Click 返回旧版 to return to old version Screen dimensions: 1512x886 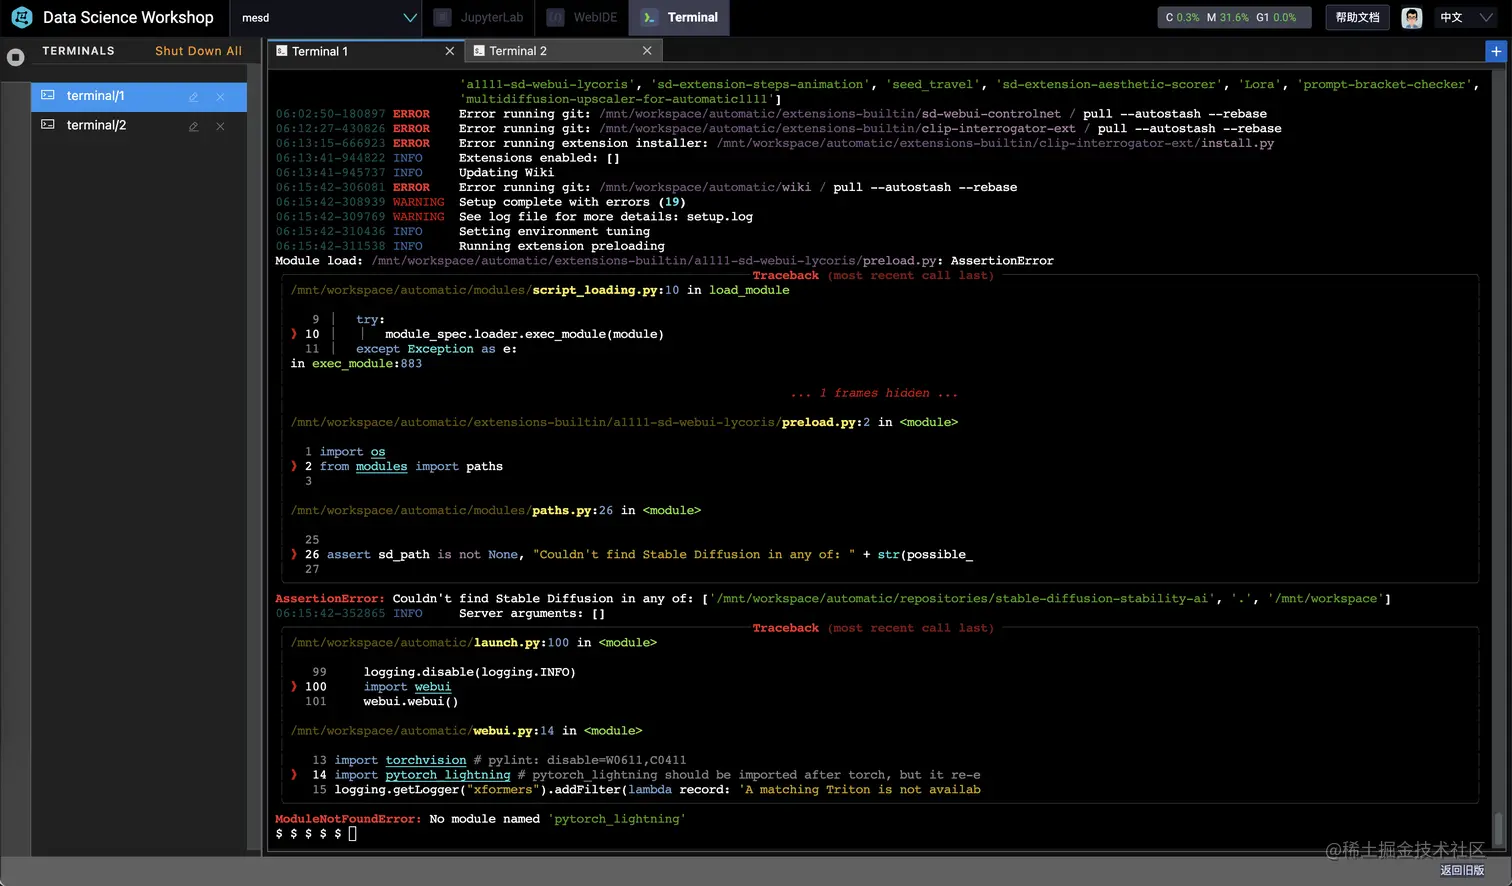coord(1461,870)
